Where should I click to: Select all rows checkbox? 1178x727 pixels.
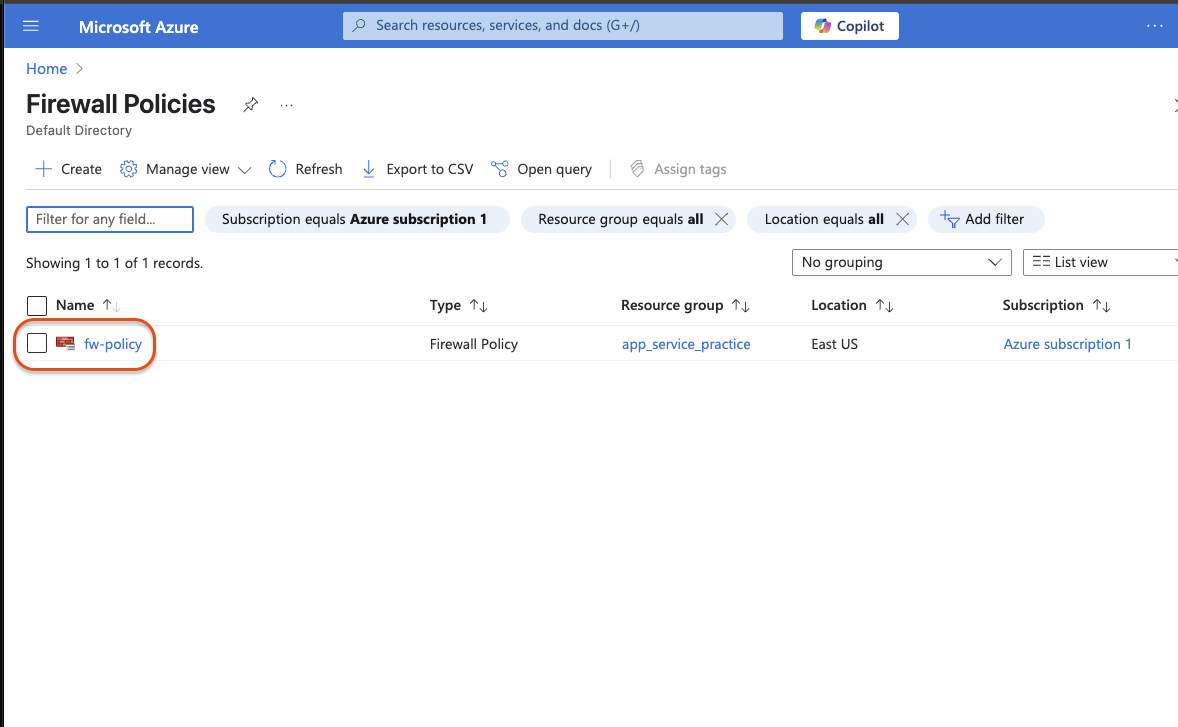pyautogui.click(x=37, y=306)
